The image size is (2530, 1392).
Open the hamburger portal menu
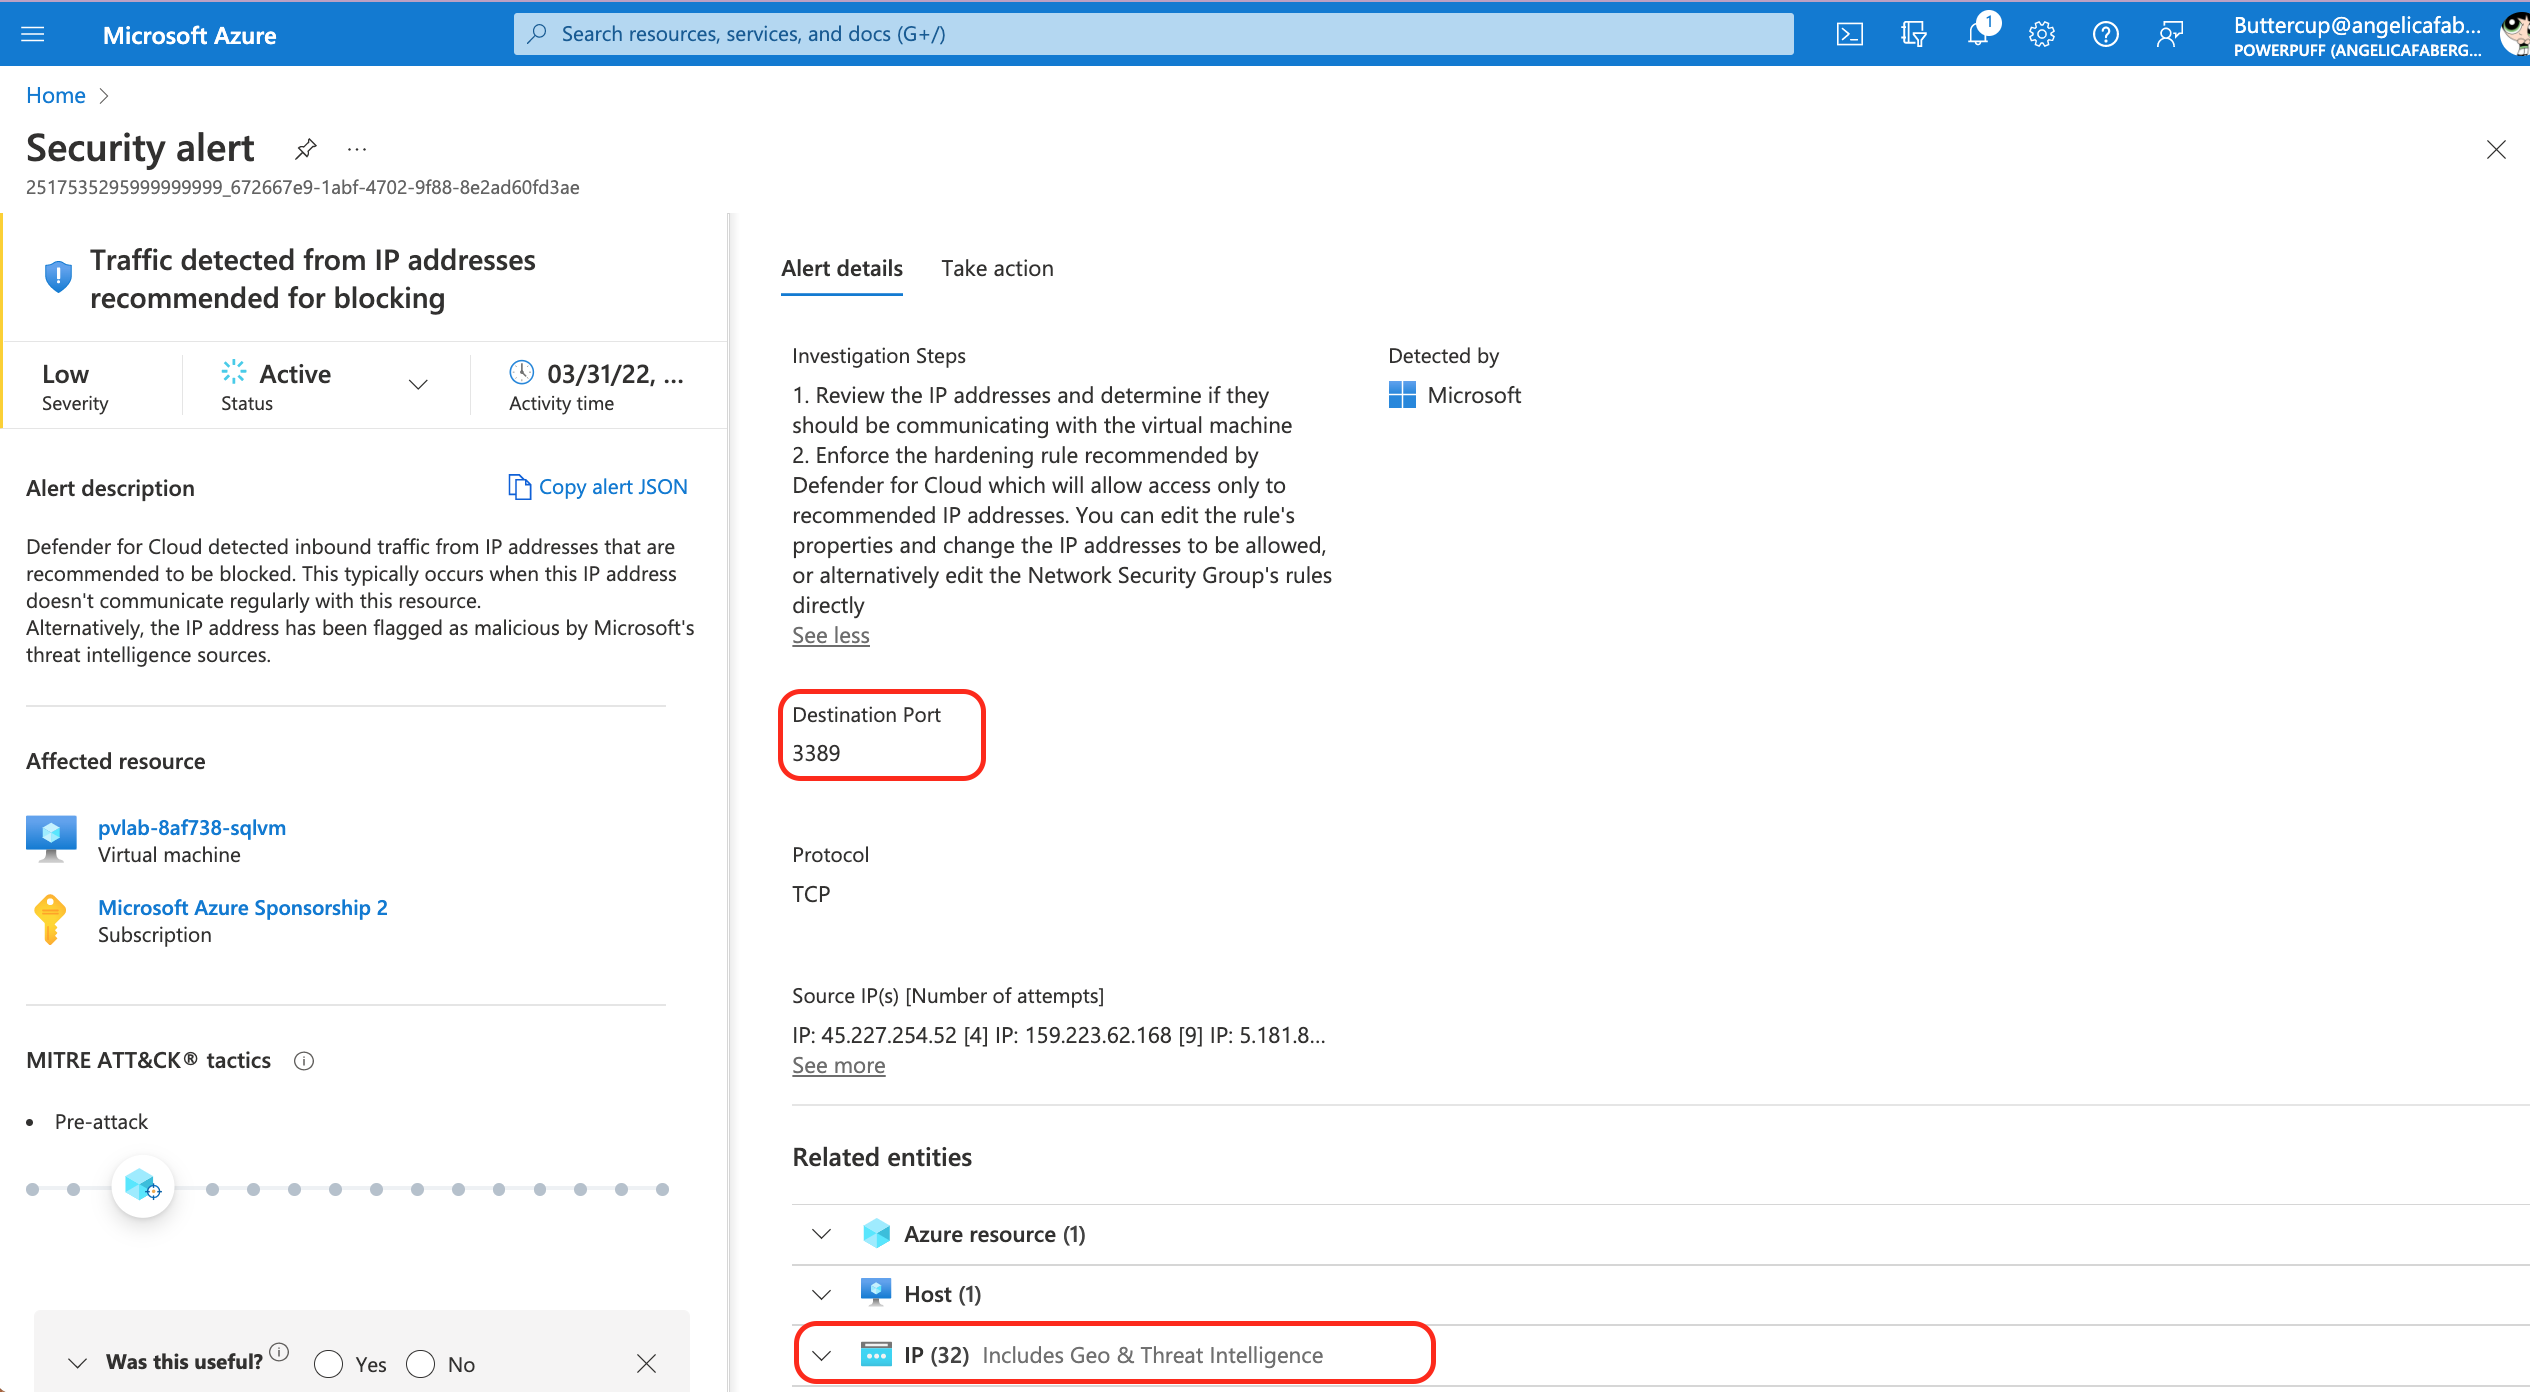pyautogui.click(x=33, y=34)
